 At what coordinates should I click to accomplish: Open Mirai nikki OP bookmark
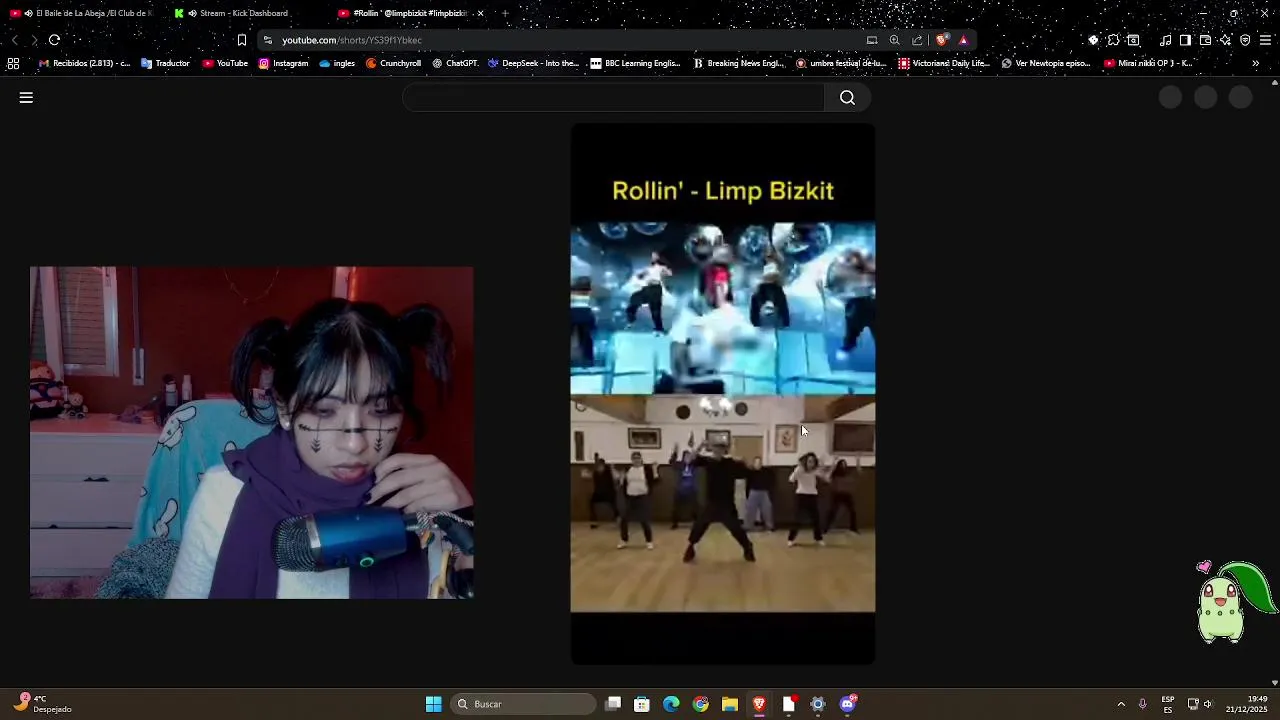tap(1148, 63)
